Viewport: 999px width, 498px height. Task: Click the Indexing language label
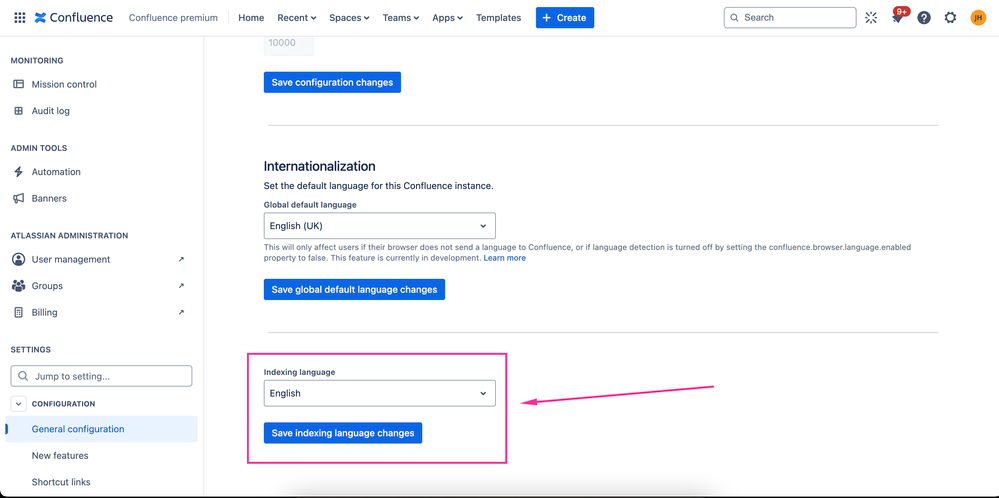299,372
